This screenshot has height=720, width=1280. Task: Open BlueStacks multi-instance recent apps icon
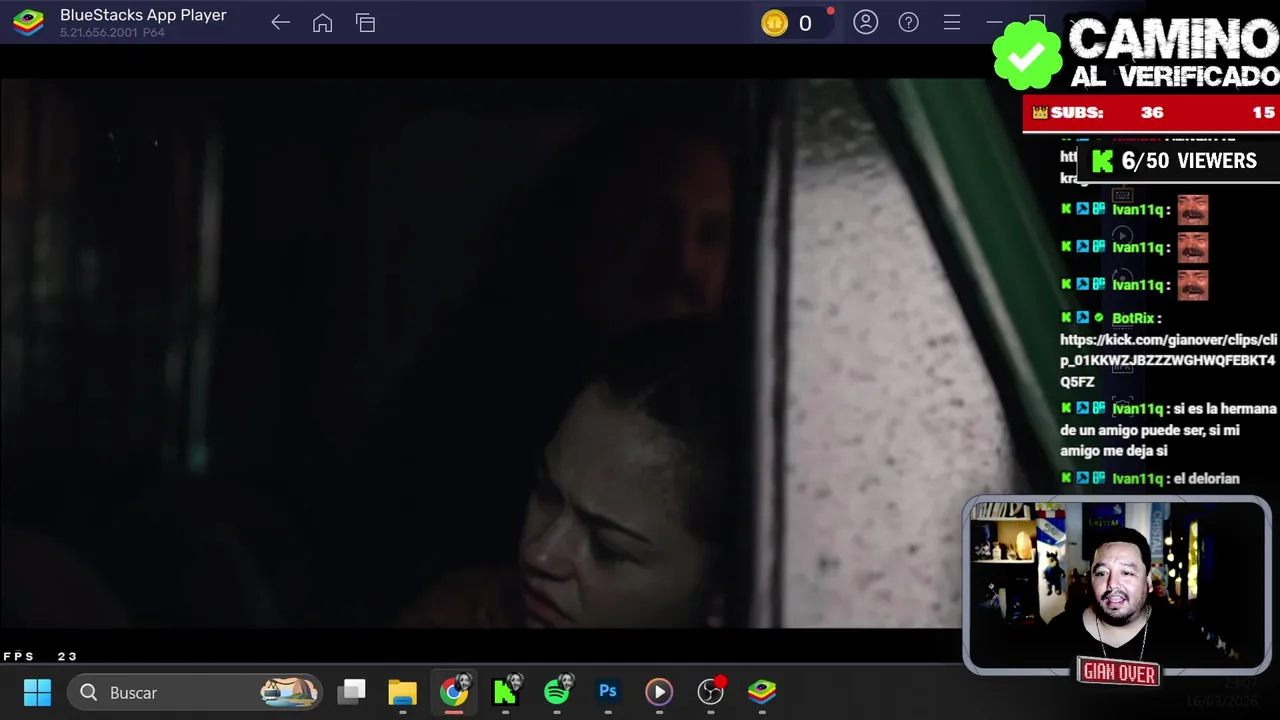(x=365, y=23)
